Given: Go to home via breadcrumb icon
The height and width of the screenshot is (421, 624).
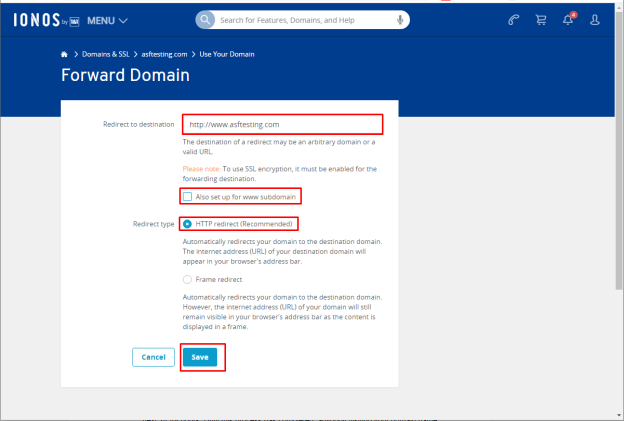Looking at the screenshot, I should point(64,54).
